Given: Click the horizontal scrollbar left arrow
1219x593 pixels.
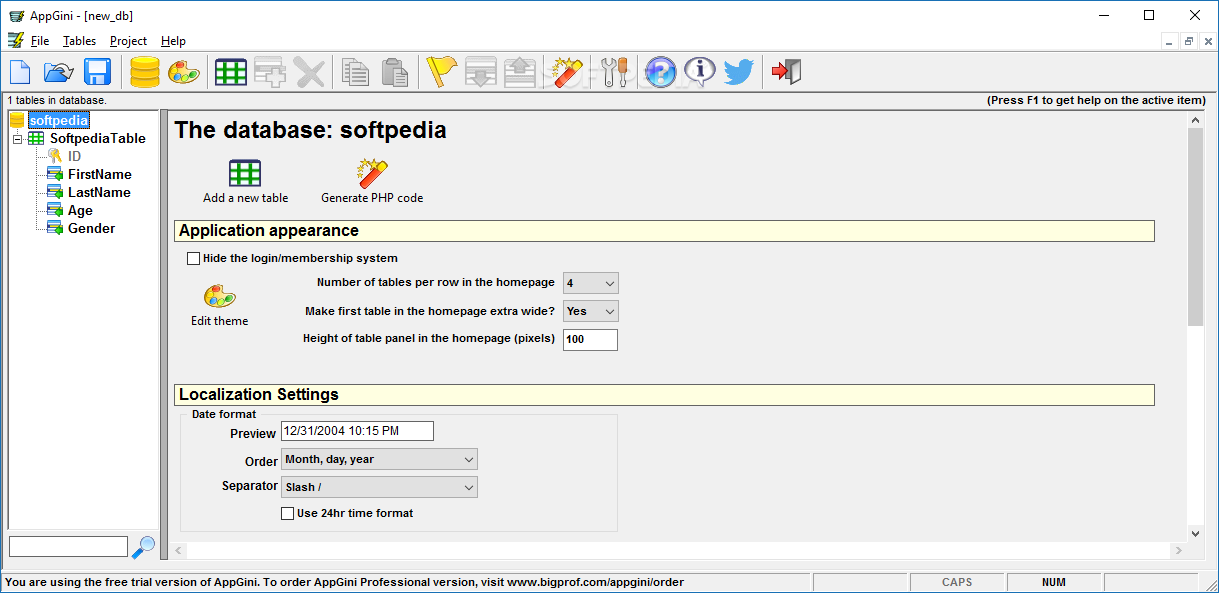Looking at the screenshot, I should point(178,551).
